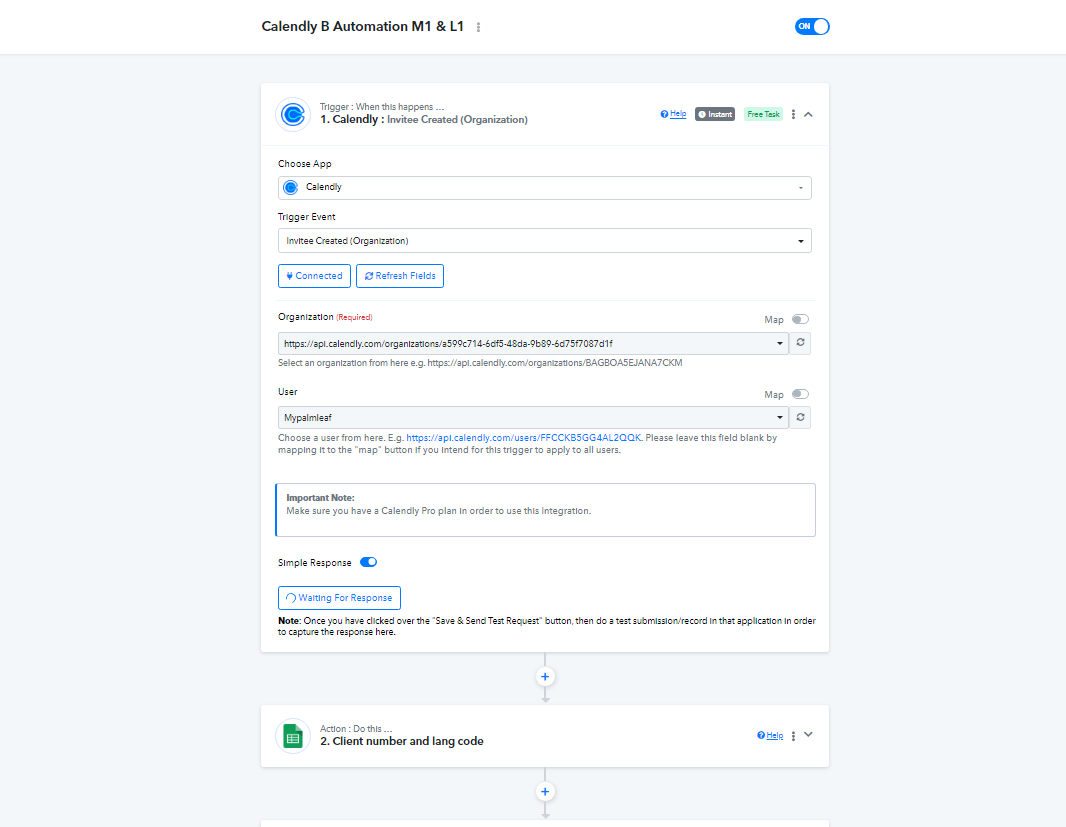Open Help link in trigger step

[674, 114]
